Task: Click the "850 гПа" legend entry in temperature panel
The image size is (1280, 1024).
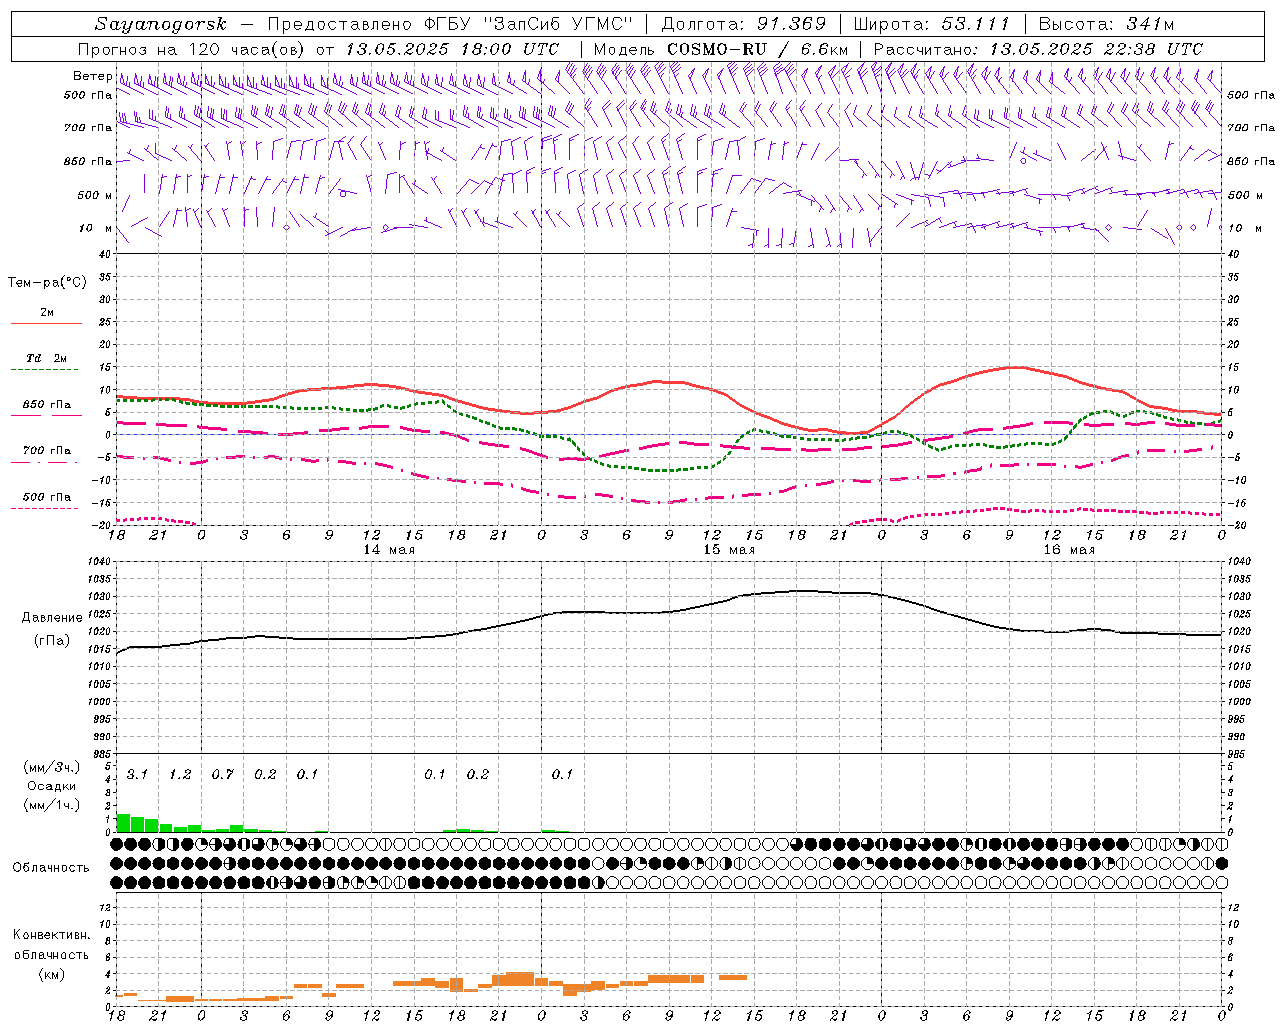Action: [x=46, y=405]
